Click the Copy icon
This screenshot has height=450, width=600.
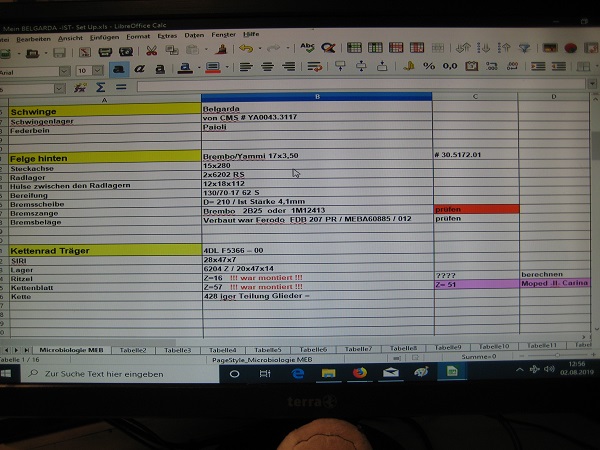point(172,50)
